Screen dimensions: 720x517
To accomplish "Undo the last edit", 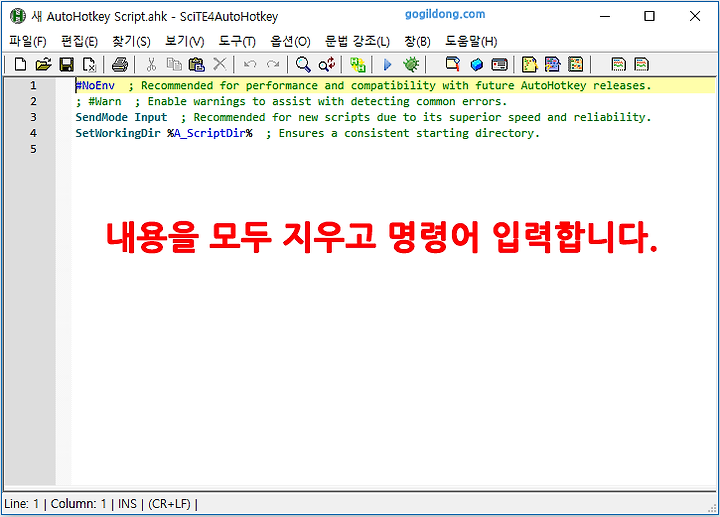I will coord(250,64).
